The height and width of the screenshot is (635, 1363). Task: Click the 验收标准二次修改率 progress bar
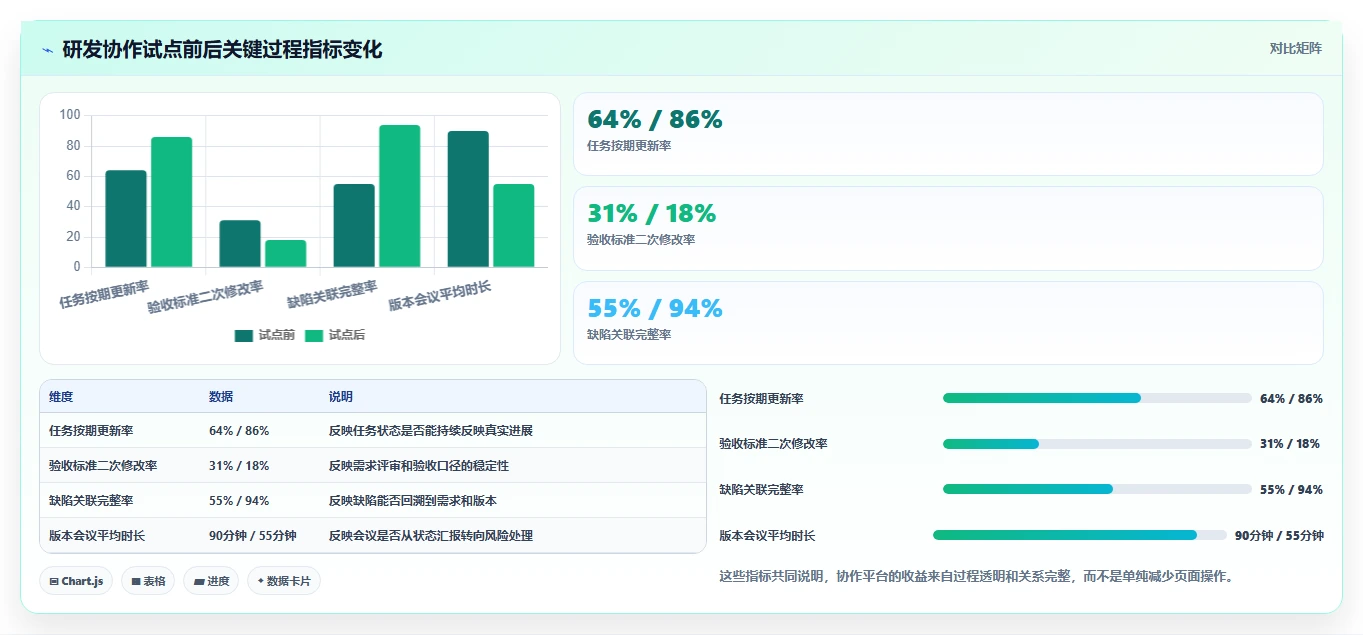pyautogui.click(x=1097, y=444)
